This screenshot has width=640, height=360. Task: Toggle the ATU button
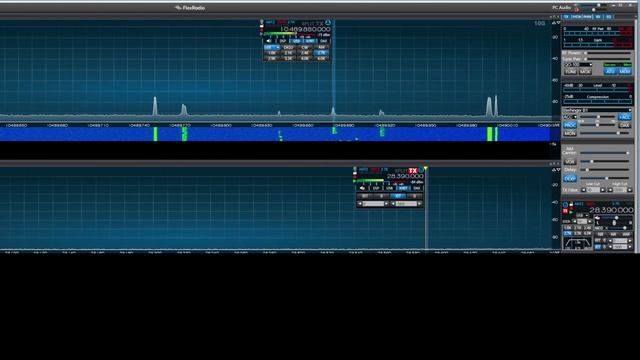pyautogui.click(x=610, y=71)
